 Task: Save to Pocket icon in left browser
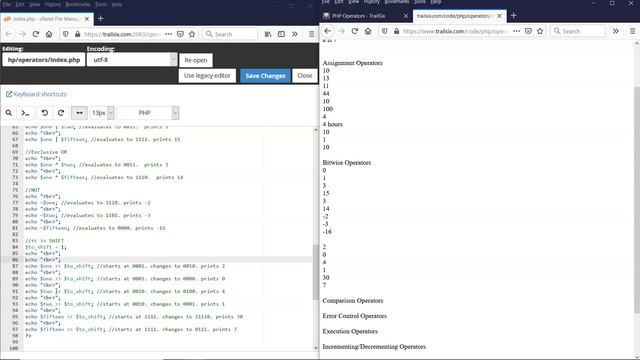[180, 34]
